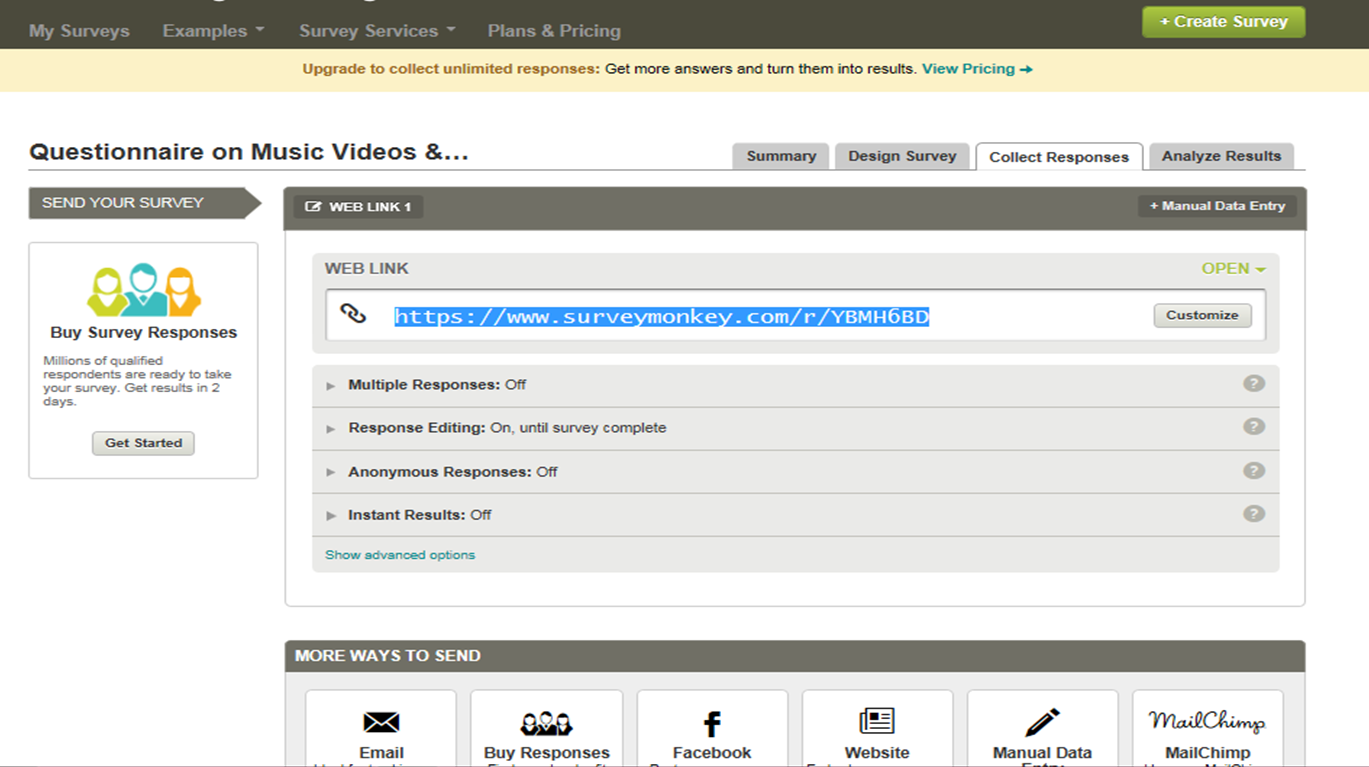Click the "WEB LINK" section heading
Image resolution: width=1369 pixels, height=767 pixels.
pos(367,268)
